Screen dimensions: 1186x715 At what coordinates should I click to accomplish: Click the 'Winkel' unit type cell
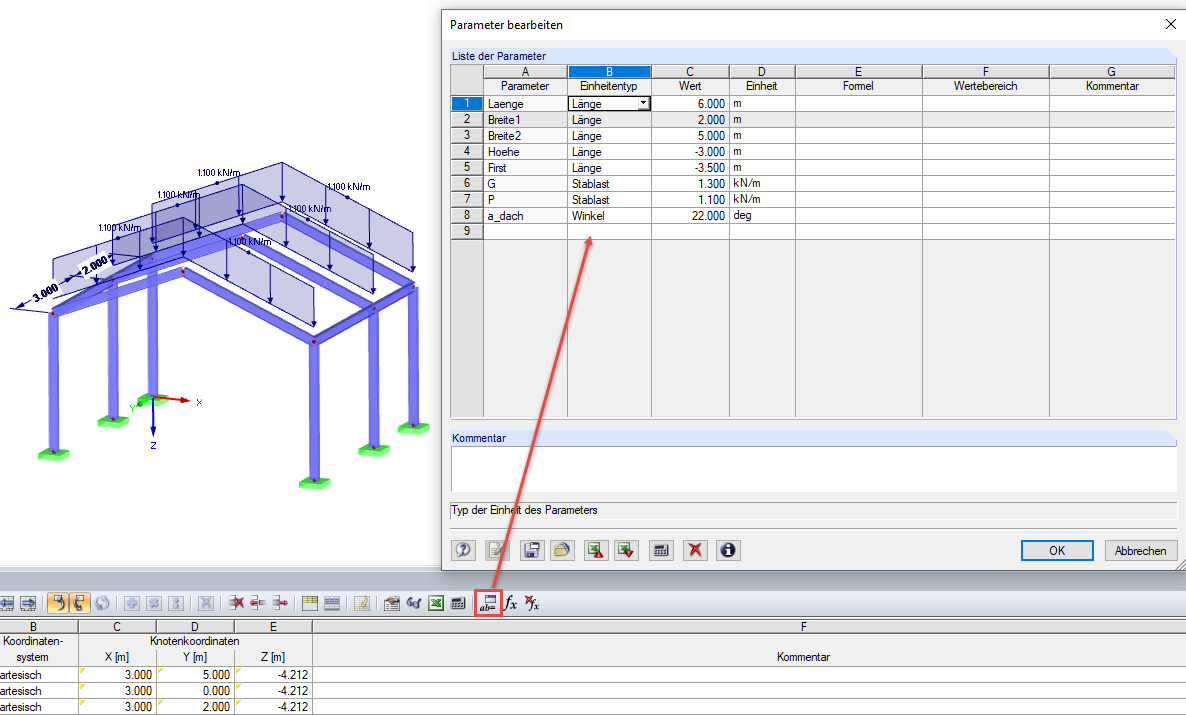pyautogui.click(x=609, y=216)
